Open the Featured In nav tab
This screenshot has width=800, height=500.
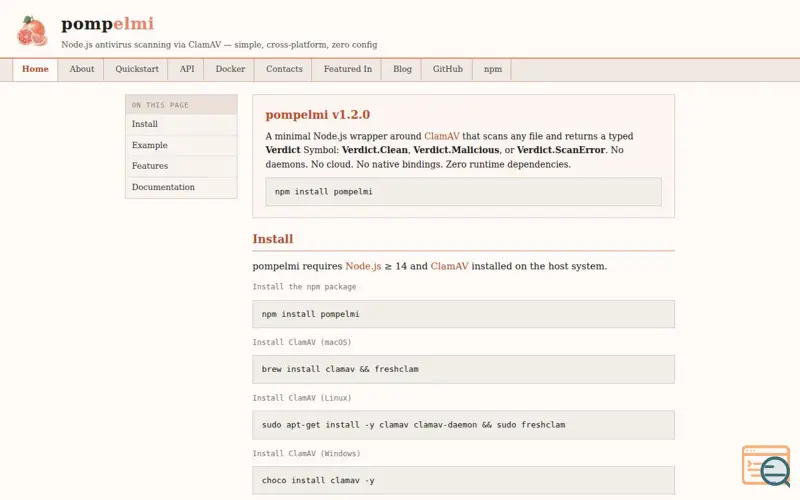tap(348, 69)
